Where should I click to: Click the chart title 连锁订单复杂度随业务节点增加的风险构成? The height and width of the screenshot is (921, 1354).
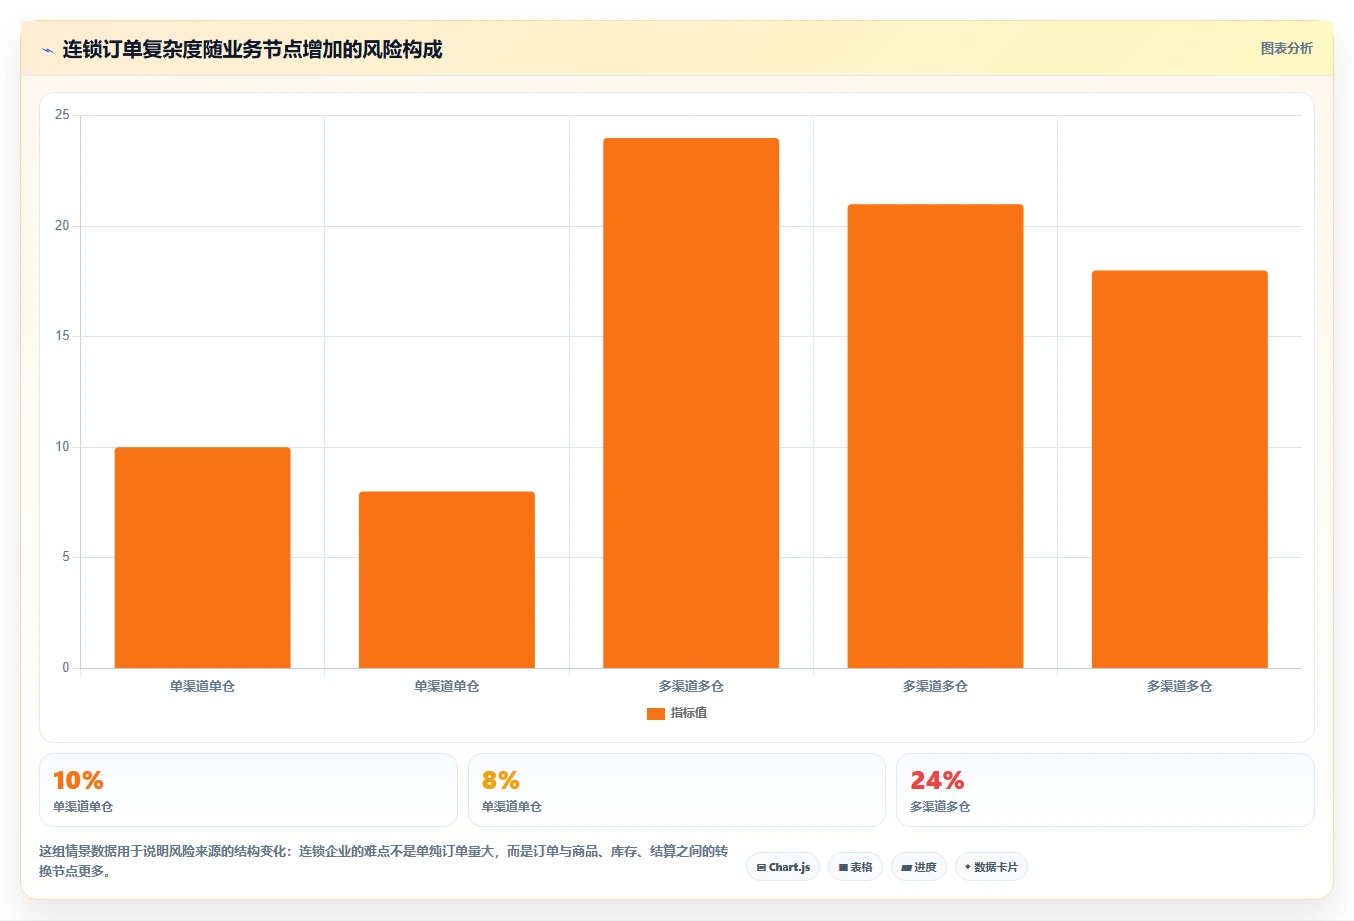(252, 49)
